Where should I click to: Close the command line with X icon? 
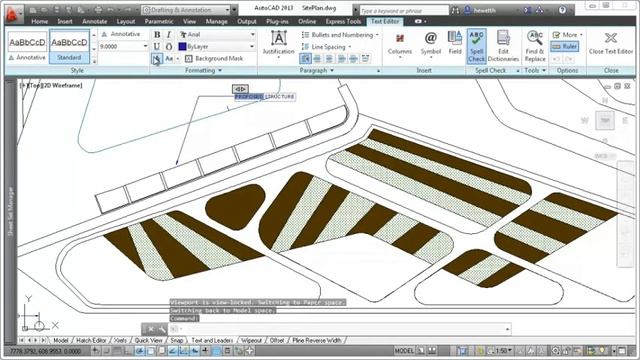(x=151, y=329)
